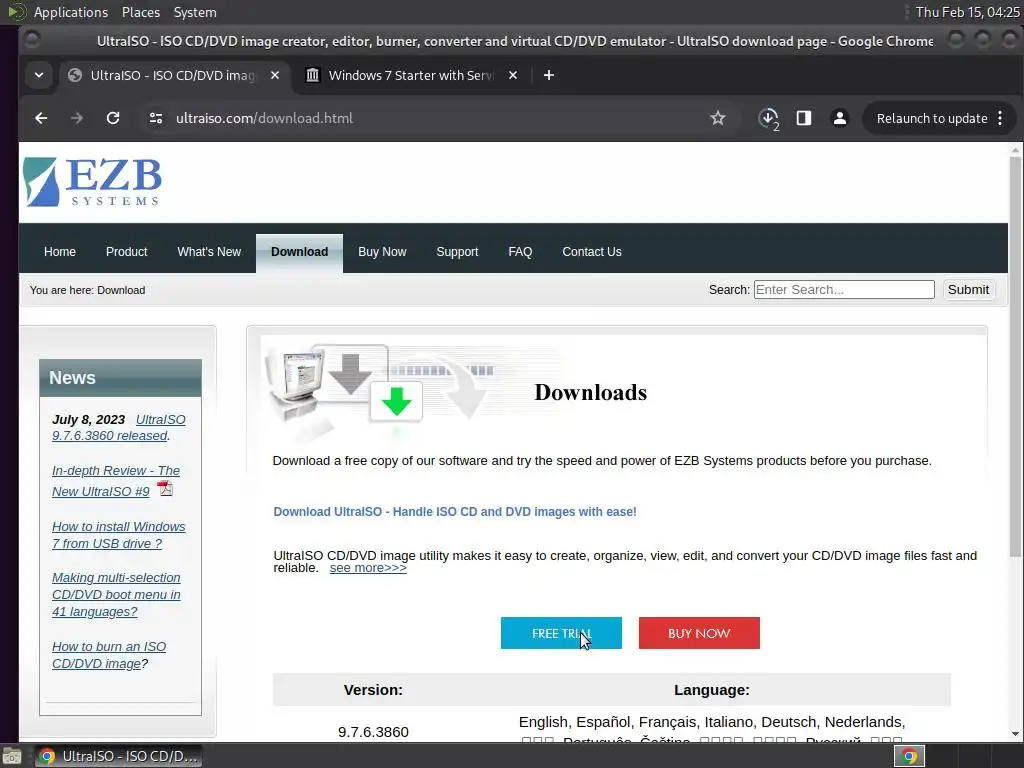Open the FAQ nav item

pyautogui.click(x=520, y=251)
